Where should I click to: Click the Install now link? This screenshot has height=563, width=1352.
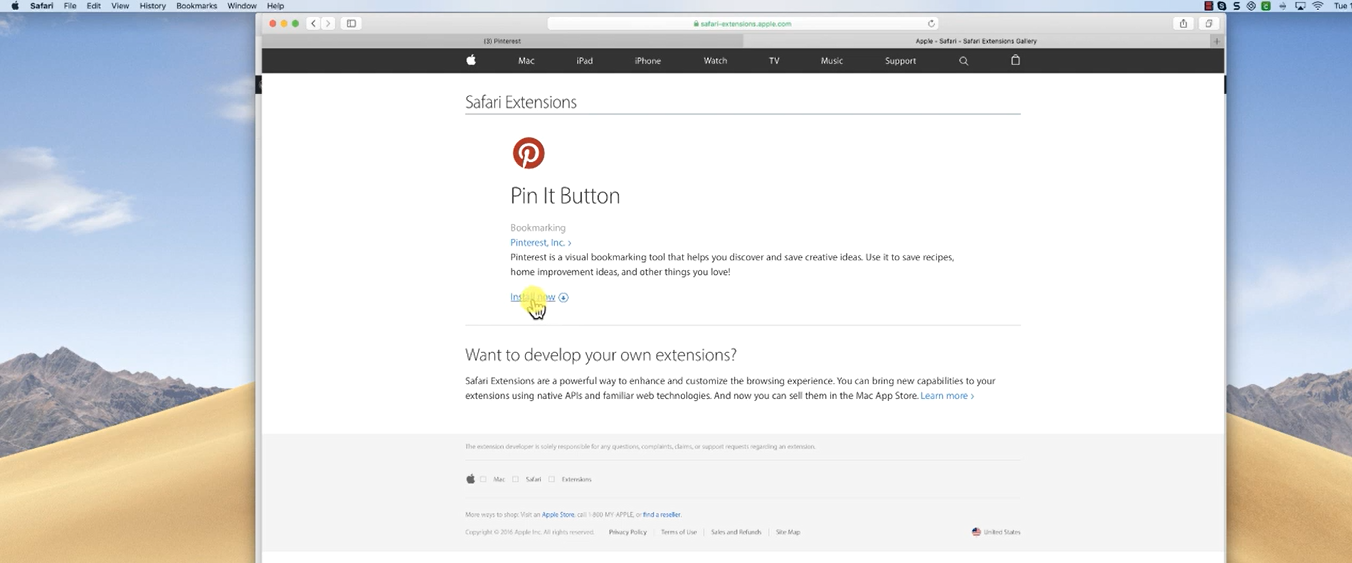[533, 297]
